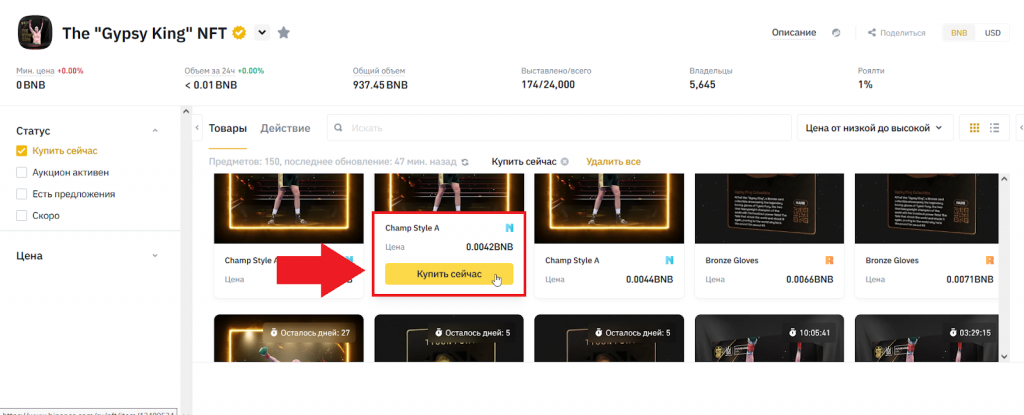Switch price display to BNB
The image size is (1024, 415).
[959, 33]
